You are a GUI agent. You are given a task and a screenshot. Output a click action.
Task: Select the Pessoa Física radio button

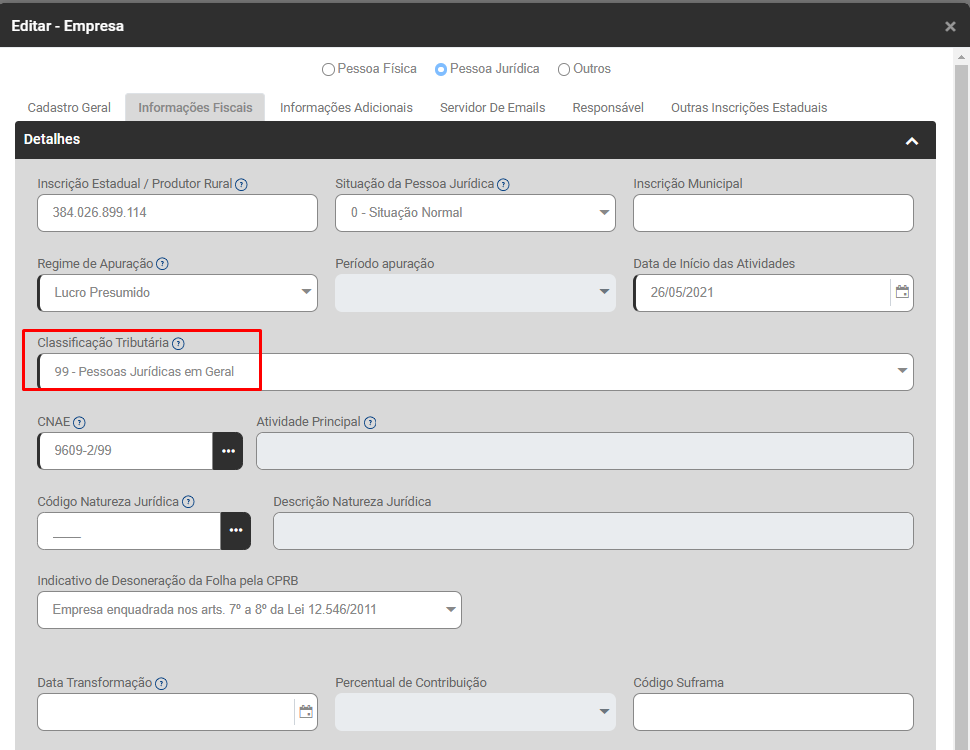328,70
